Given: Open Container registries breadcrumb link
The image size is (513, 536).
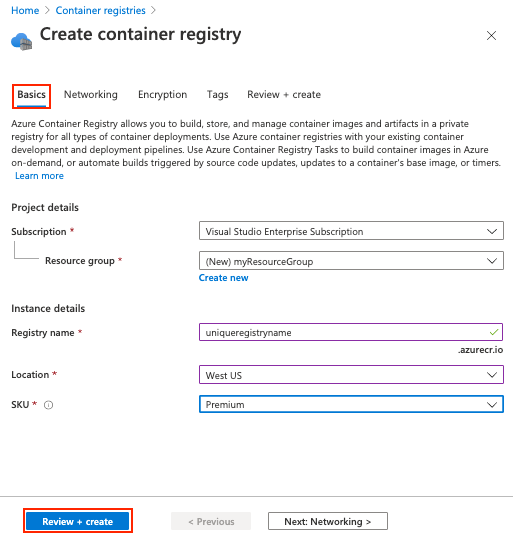Looking at the screenshot, I should [x=100, y=11].
